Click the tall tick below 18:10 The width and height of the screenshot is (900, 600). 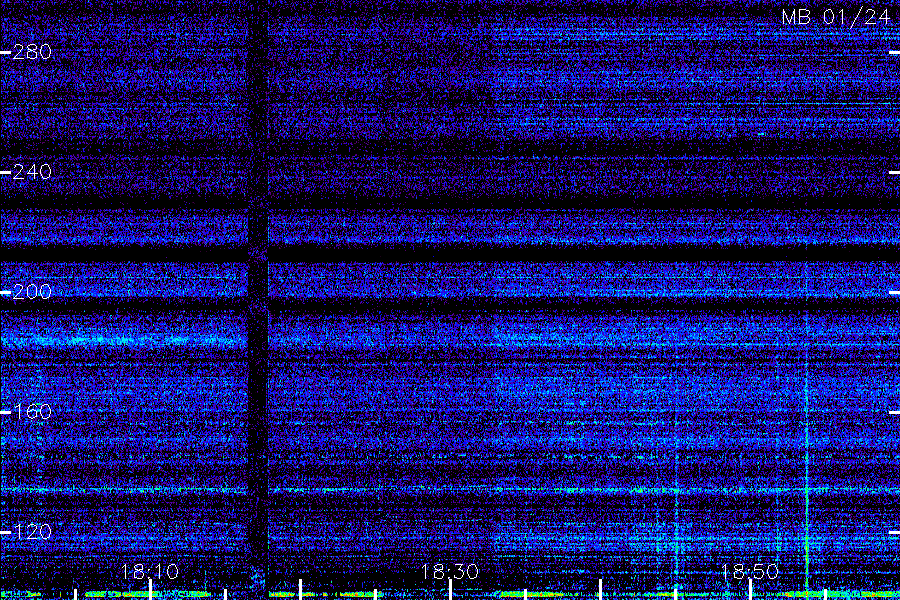tap(150, 590)
